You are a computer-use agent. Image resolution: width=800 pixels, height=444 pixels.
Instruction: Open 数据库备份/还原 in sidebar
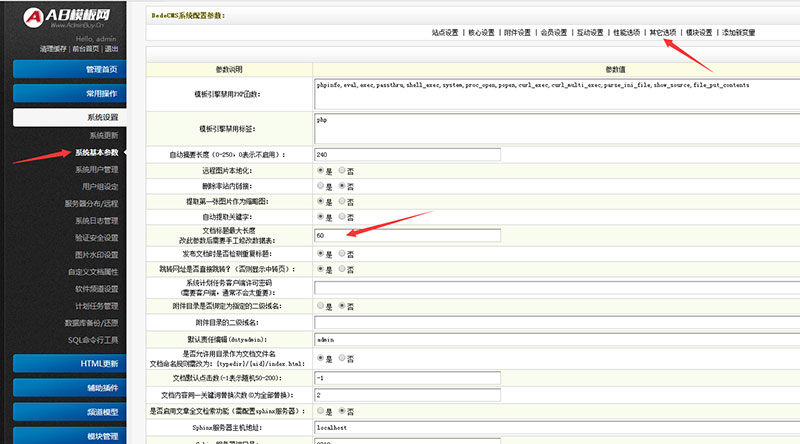pyautogui.click(x=91, y=323)
